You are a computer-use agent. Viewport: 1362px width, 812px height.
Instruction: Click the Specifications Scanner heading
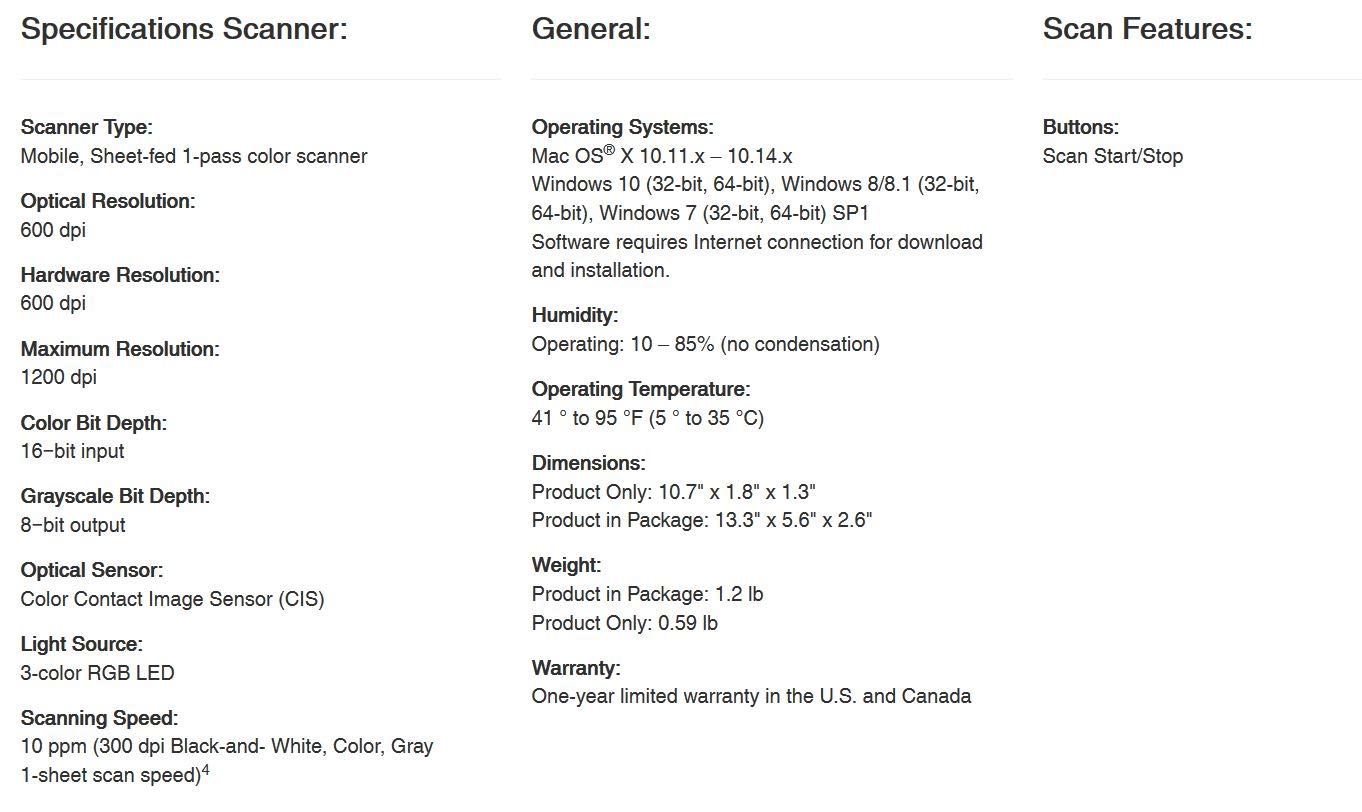184,29
